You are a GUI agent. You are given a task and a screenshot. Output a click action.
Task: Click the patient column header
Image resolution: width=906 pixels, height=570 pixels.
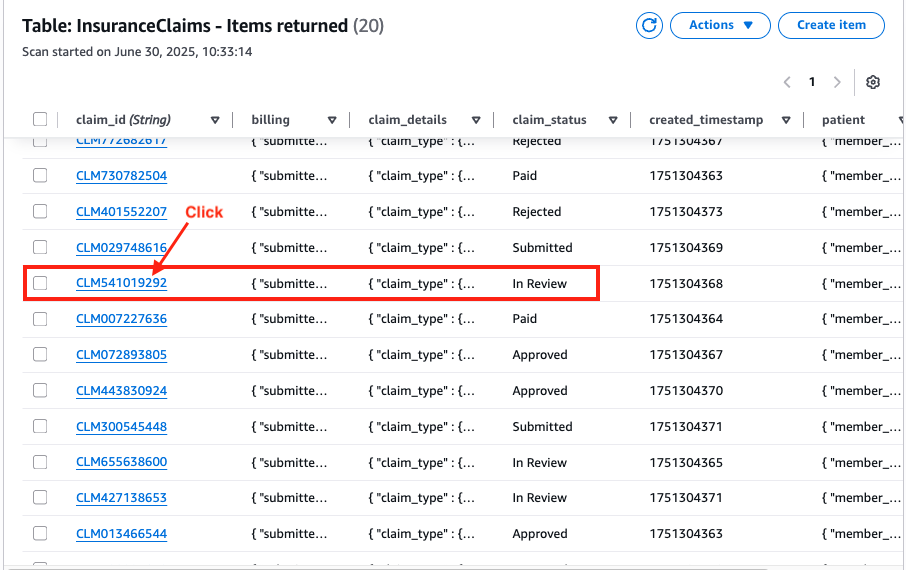click(x=843, y=120)
